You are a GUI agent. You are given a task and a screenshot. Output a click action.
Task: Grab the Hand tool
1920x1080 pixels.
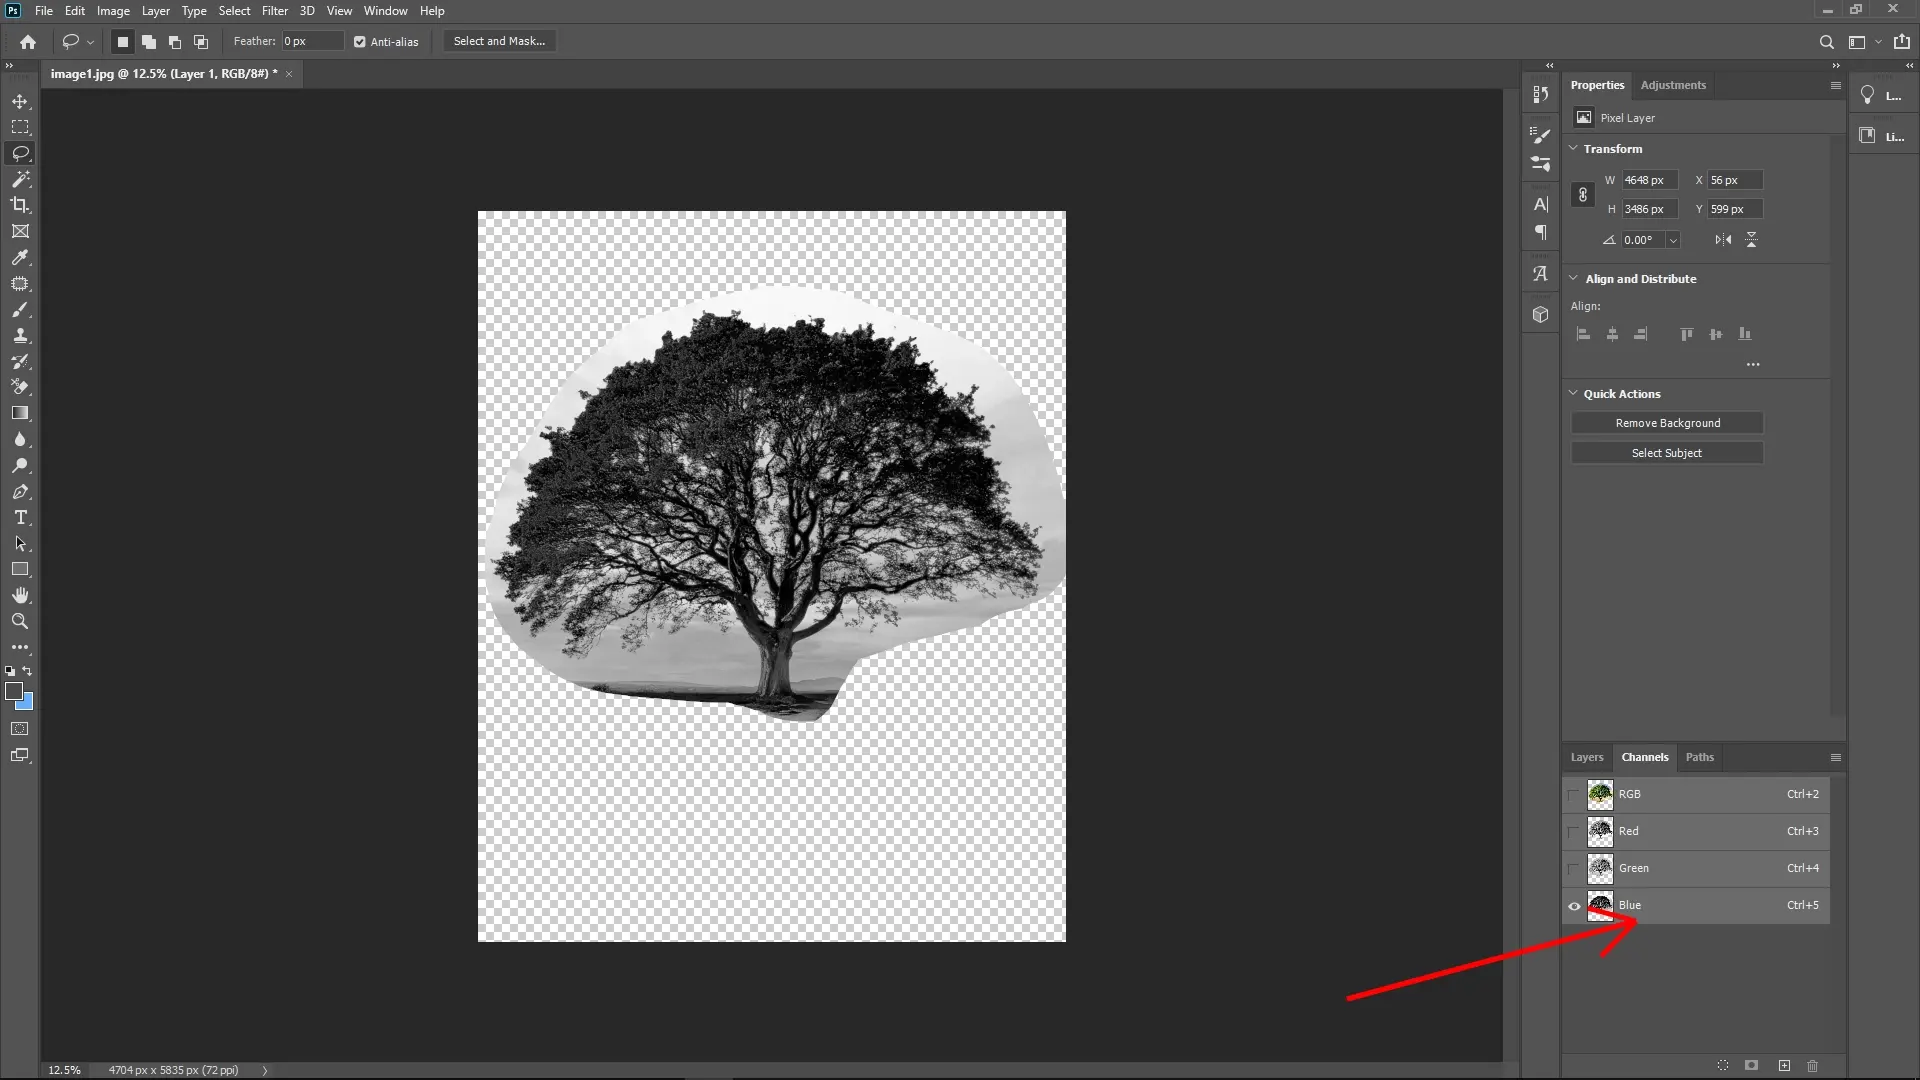click(20, 595)
